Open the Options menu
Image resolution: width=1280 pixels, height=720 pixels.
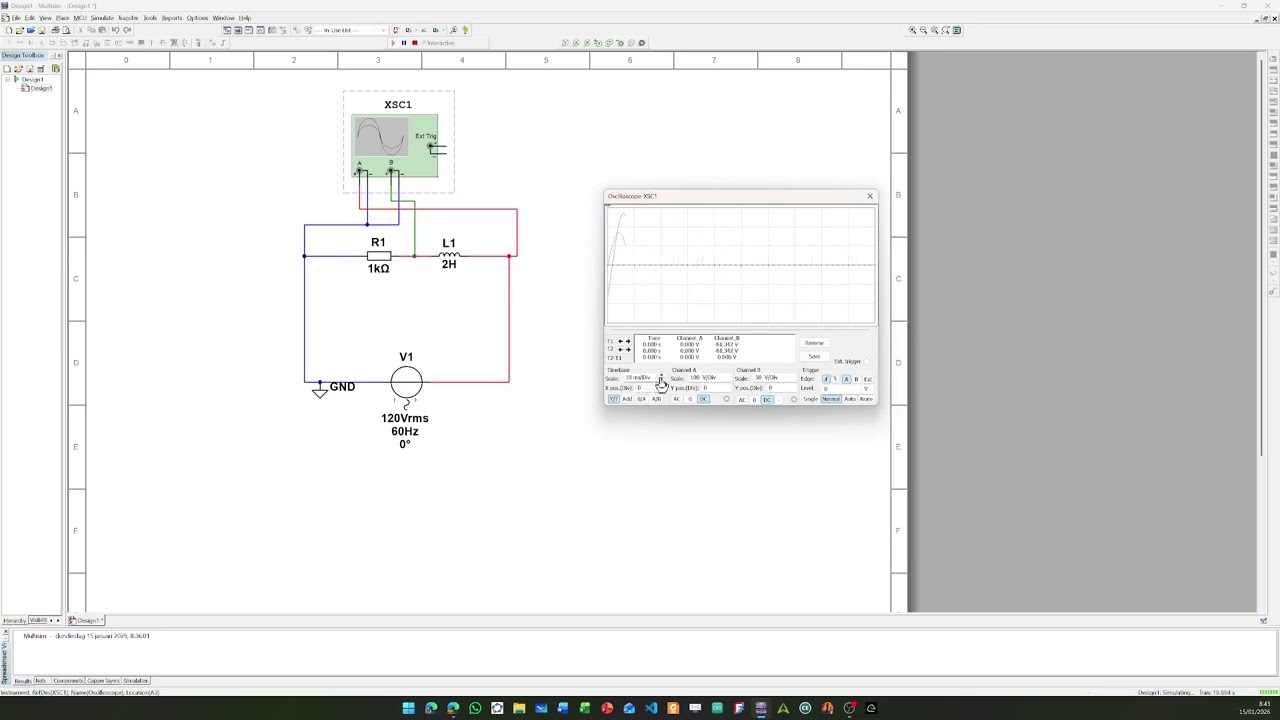[x=197, y=18]
